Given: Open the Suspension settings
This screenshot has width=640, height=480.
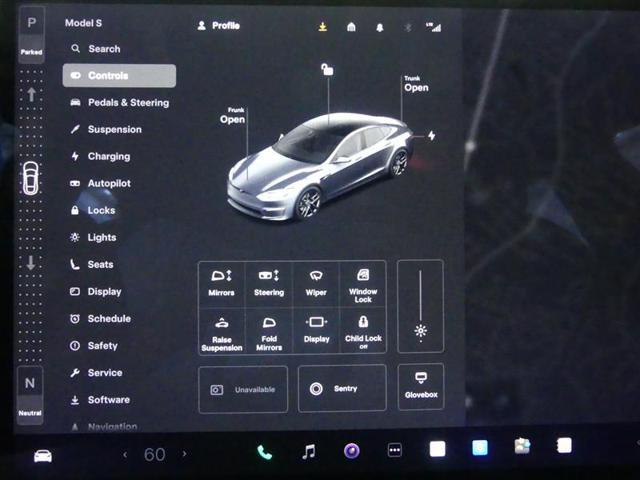Looking at the screenshot, I should tap(106, 129).
